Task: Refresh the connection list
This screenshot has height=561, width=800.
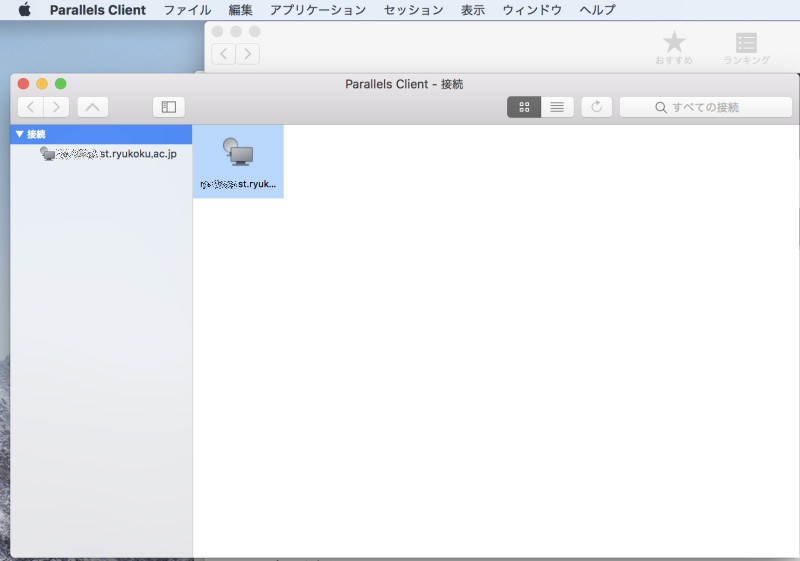Action: pyautogui.click(x=596, y=107)
